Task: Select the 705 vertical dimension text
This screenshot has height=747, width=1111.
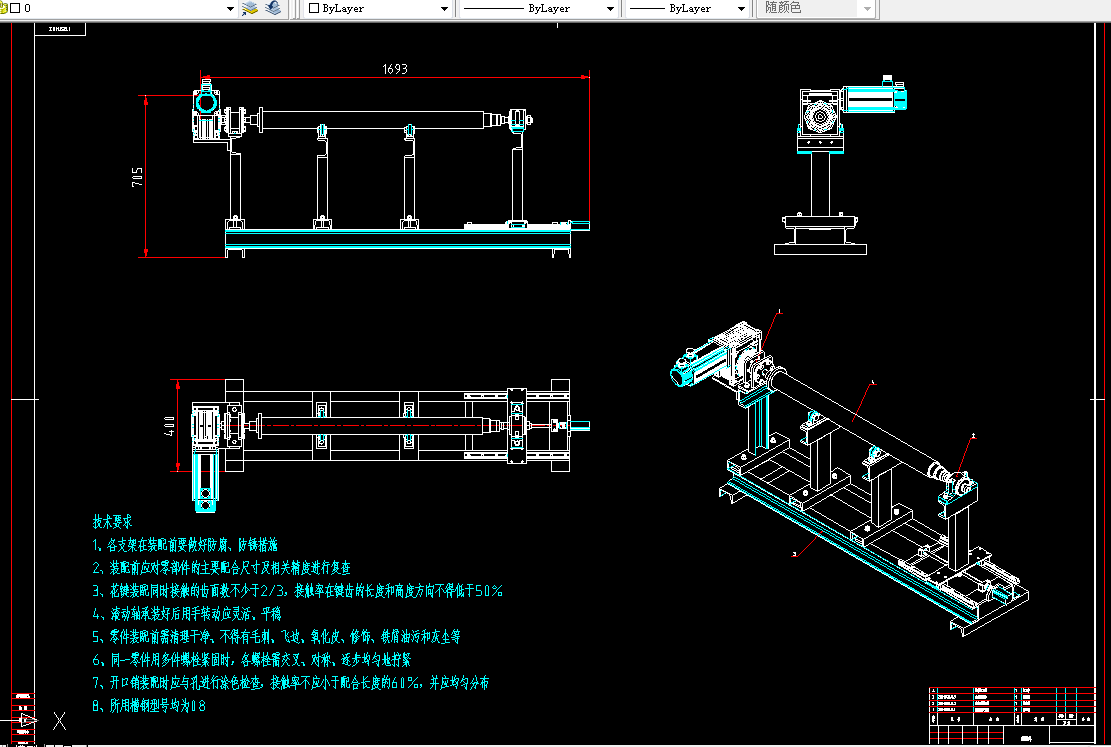Action: point(137,177)
